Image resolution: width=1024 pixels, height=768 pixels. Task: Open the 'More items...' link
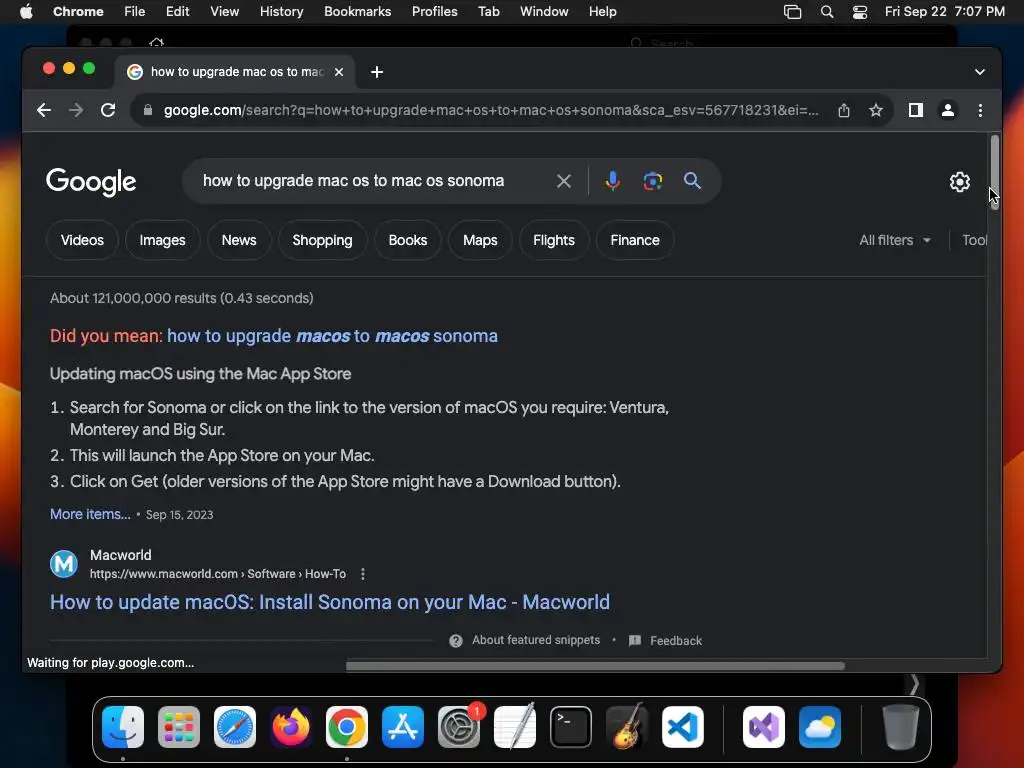90,514
